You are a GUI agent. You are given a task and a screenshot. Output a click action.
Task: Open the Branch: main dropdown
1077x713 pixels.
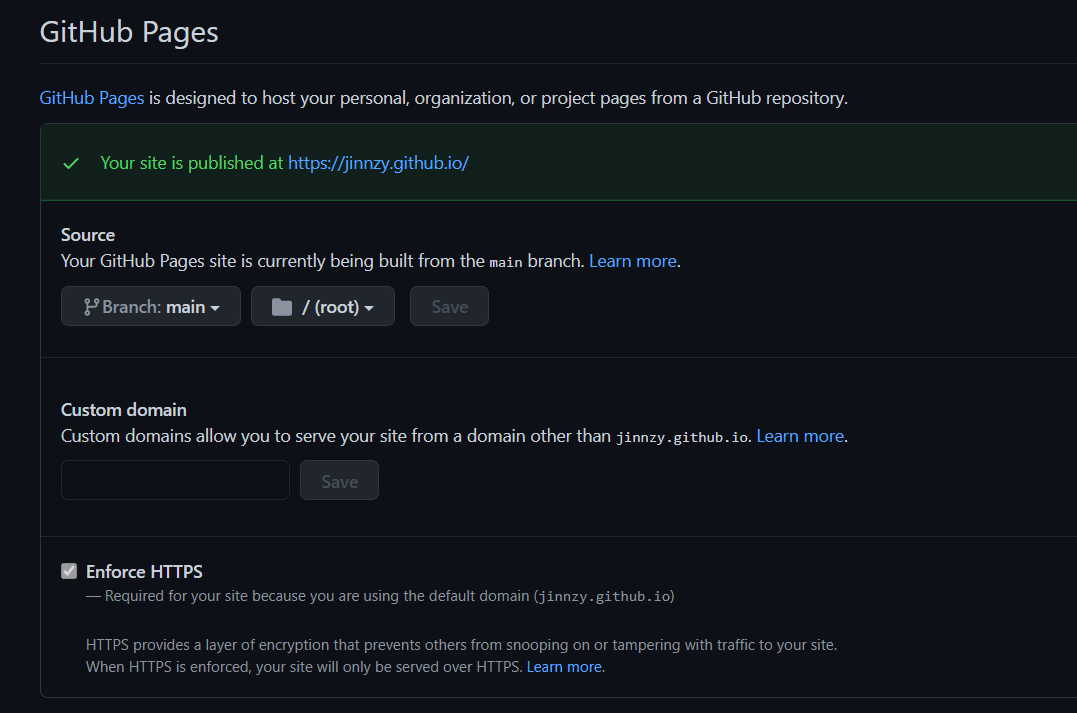tap(151, 307)
